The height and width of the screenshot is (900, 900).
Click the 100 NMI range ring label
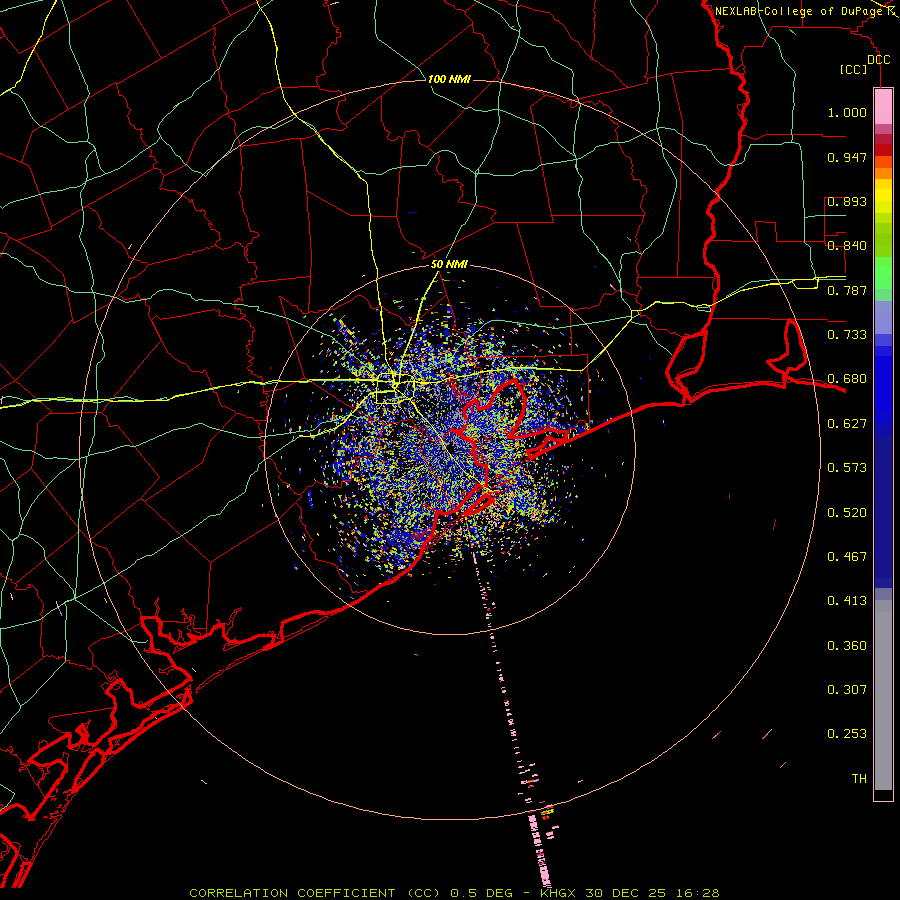point(449,79)
